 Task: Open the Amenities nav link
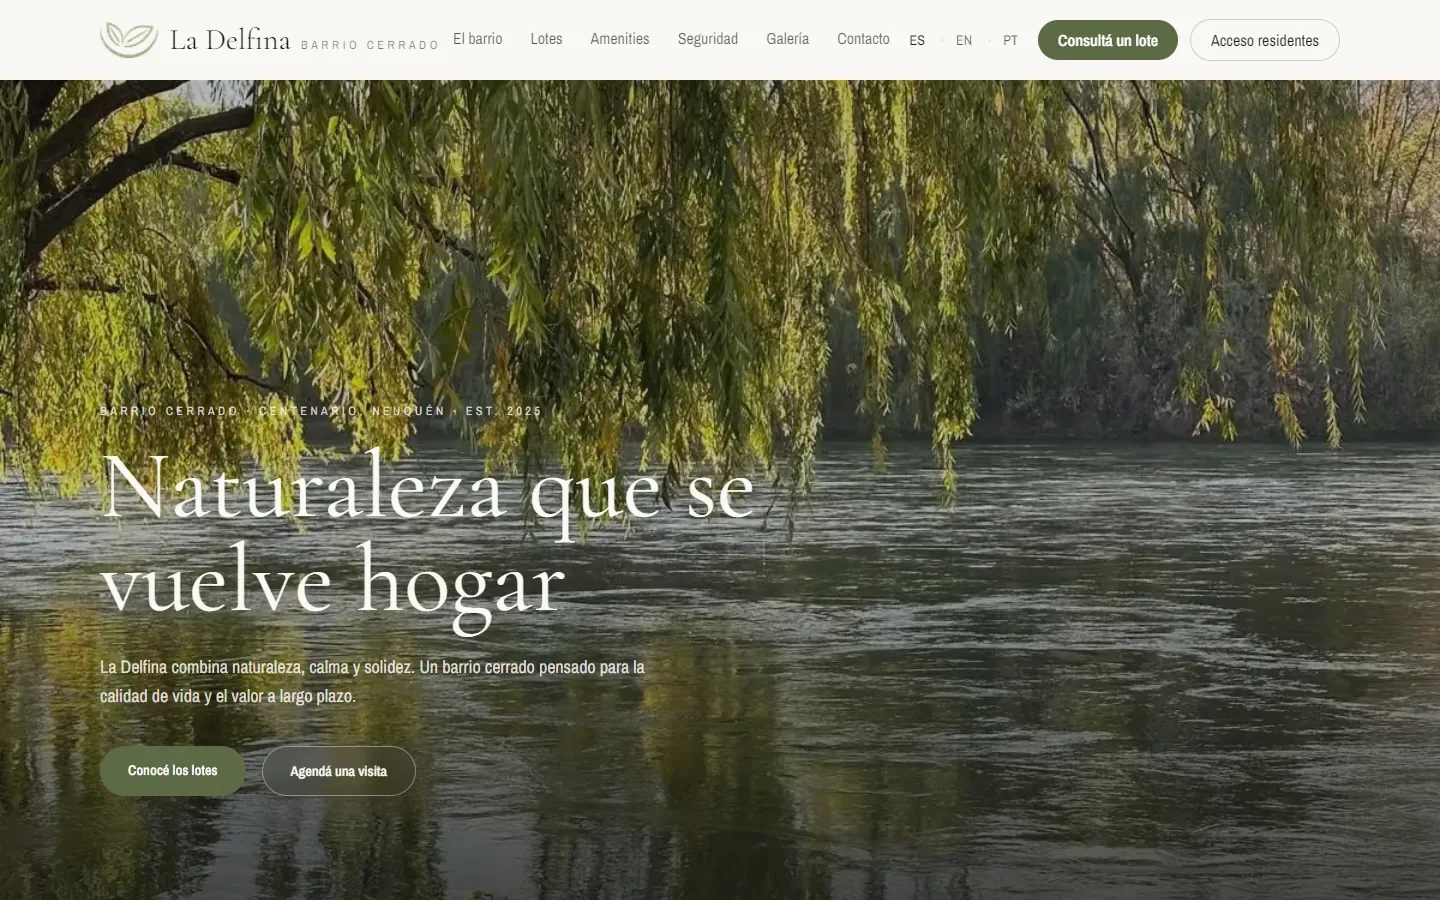click(620, 39)
